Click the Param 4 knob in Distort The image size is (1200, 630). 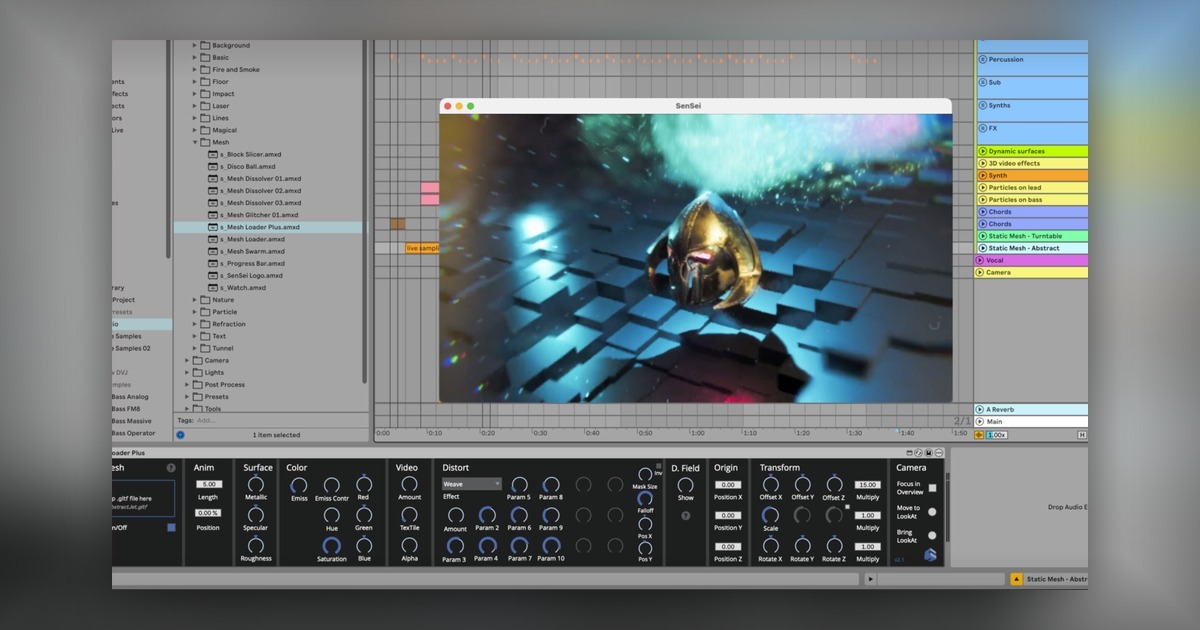click(x=487, y=546)
